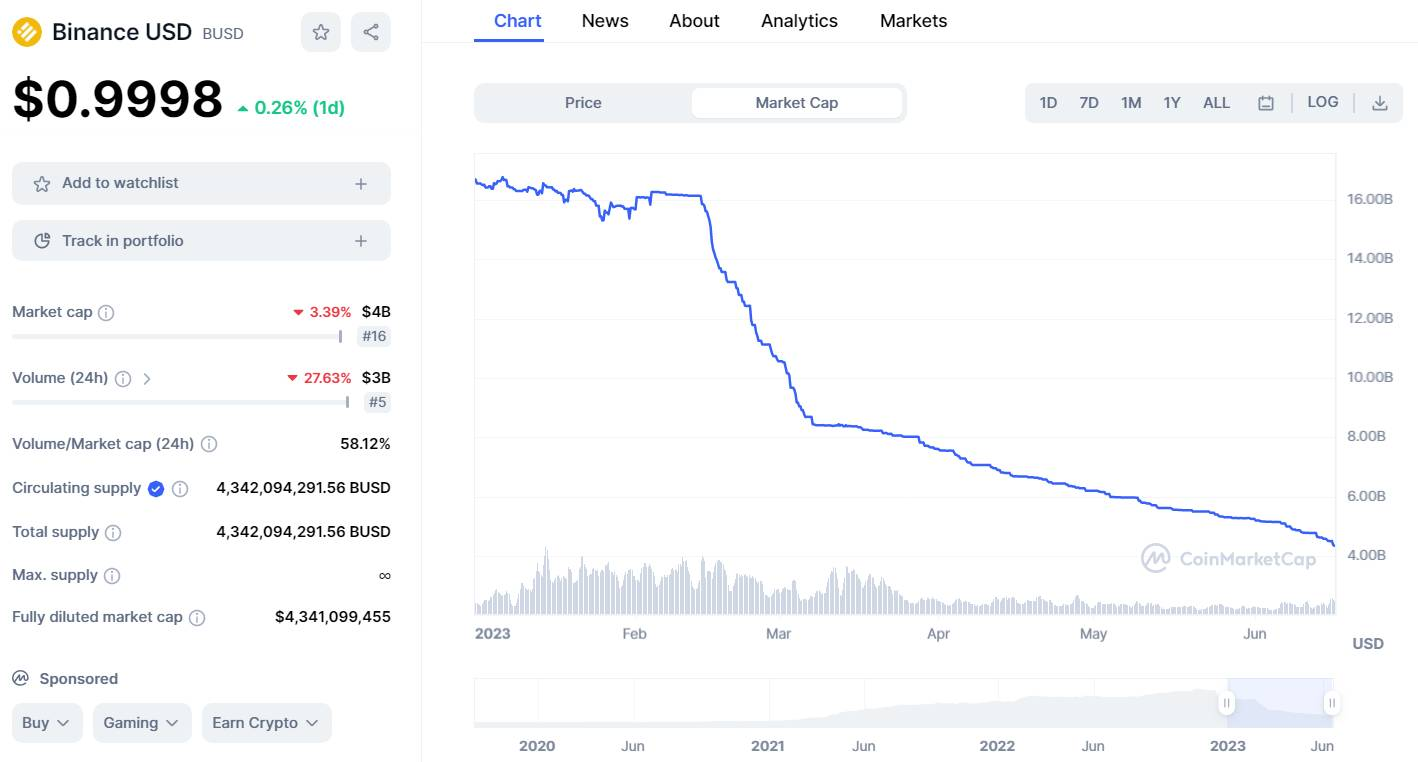1418x762 pixels.
Task: Toggle chart view to Price
Action: click(x=583, y=103)
